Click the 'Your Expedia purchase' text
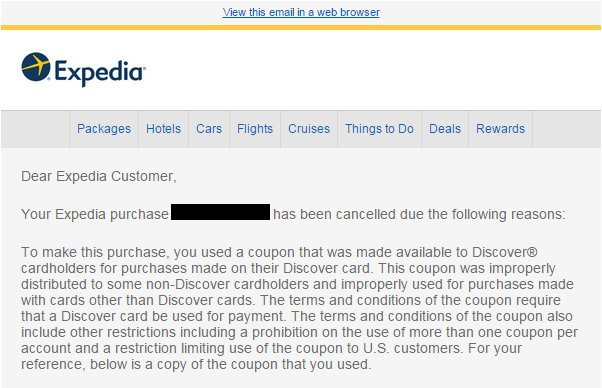 point(95,214)
